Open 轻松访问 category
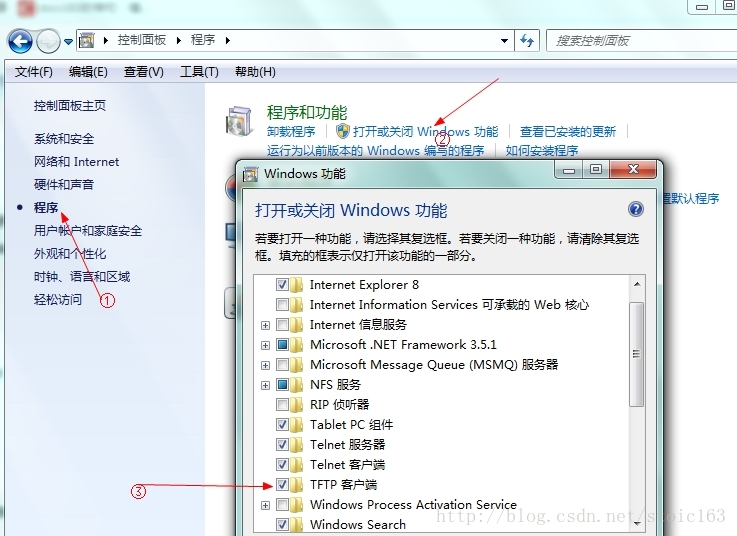The width and height of the screenshot is (737, 536). (58, 300)
